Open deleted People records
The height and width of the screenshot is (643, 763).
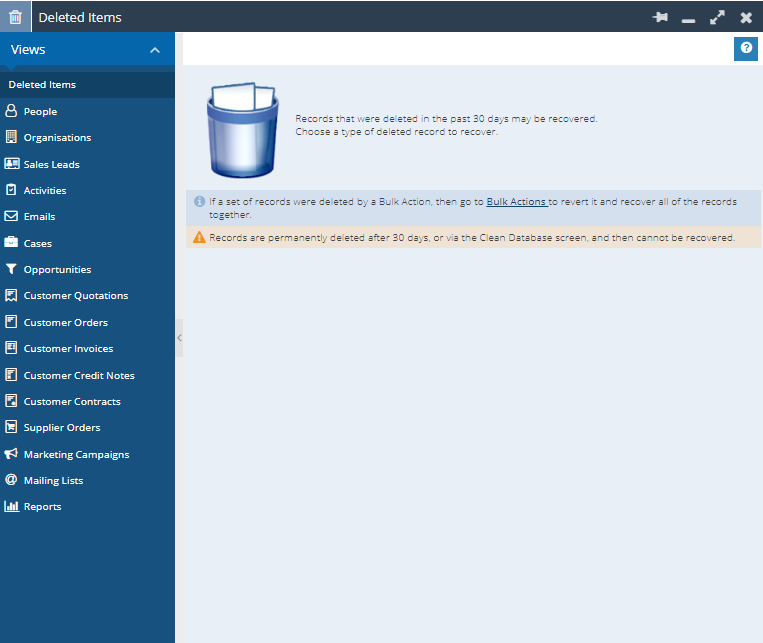[40, 111]
